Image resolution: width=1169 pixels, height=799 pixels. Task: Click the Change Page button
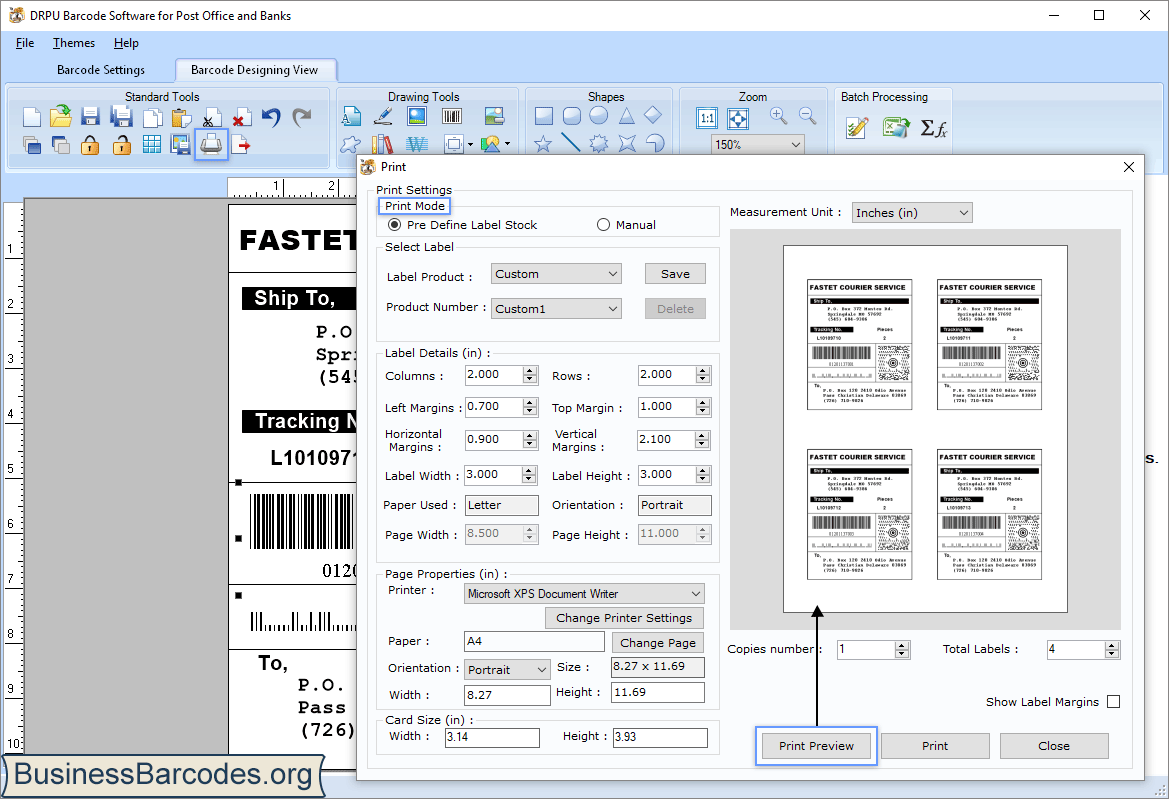click(x=658, y=642)
